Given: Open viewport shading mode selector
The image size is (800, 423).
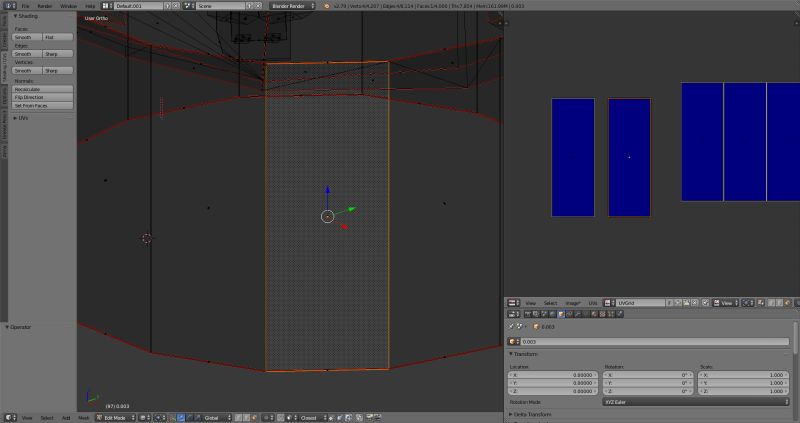Looking at the screenshot, I should pos(144,417).
